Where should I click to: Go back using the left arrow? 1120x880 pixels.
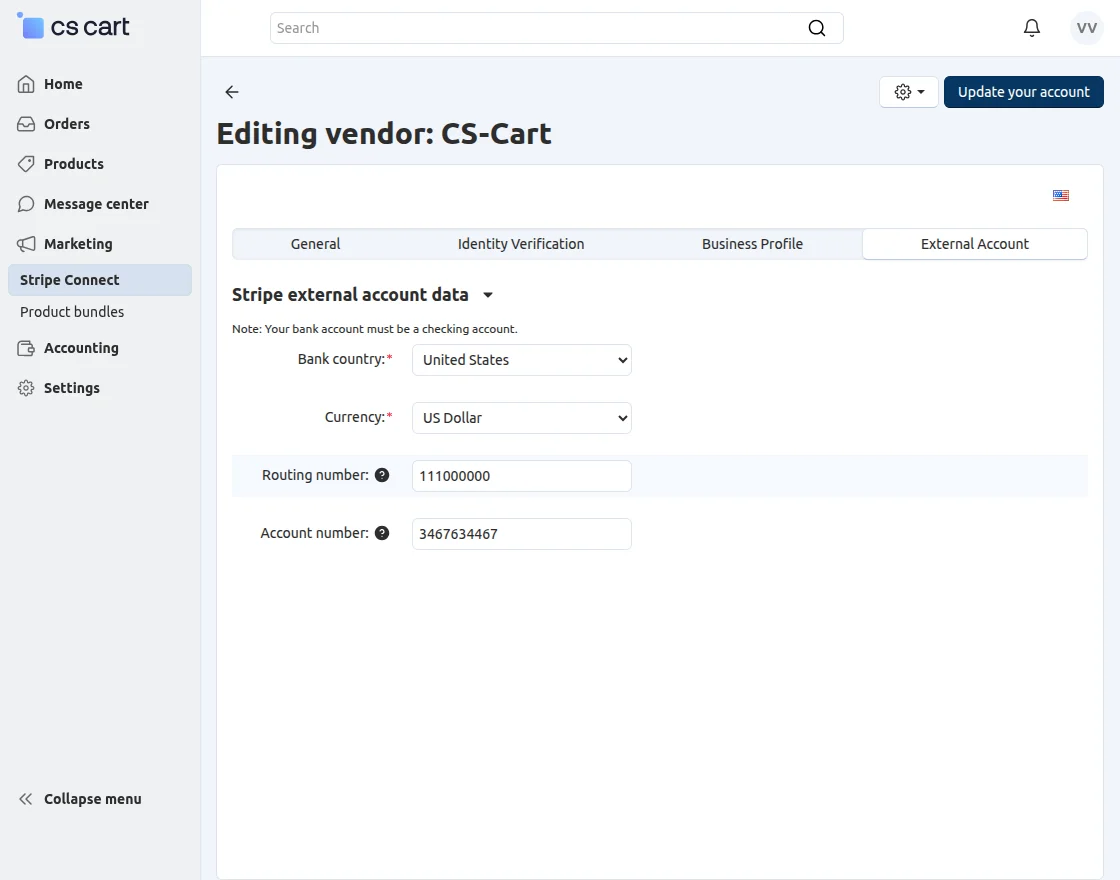(x=231, y=91)
